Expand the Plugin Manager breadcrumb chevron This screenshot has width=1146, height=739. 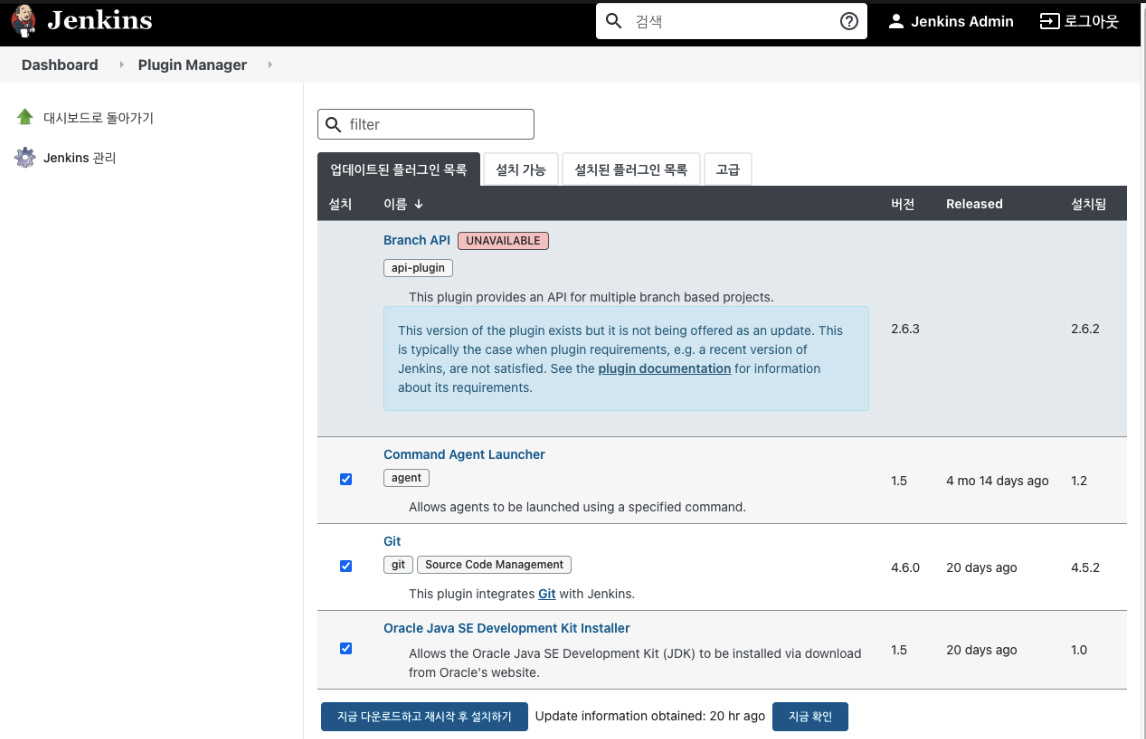pyautogui.click(x=270, y=64)
